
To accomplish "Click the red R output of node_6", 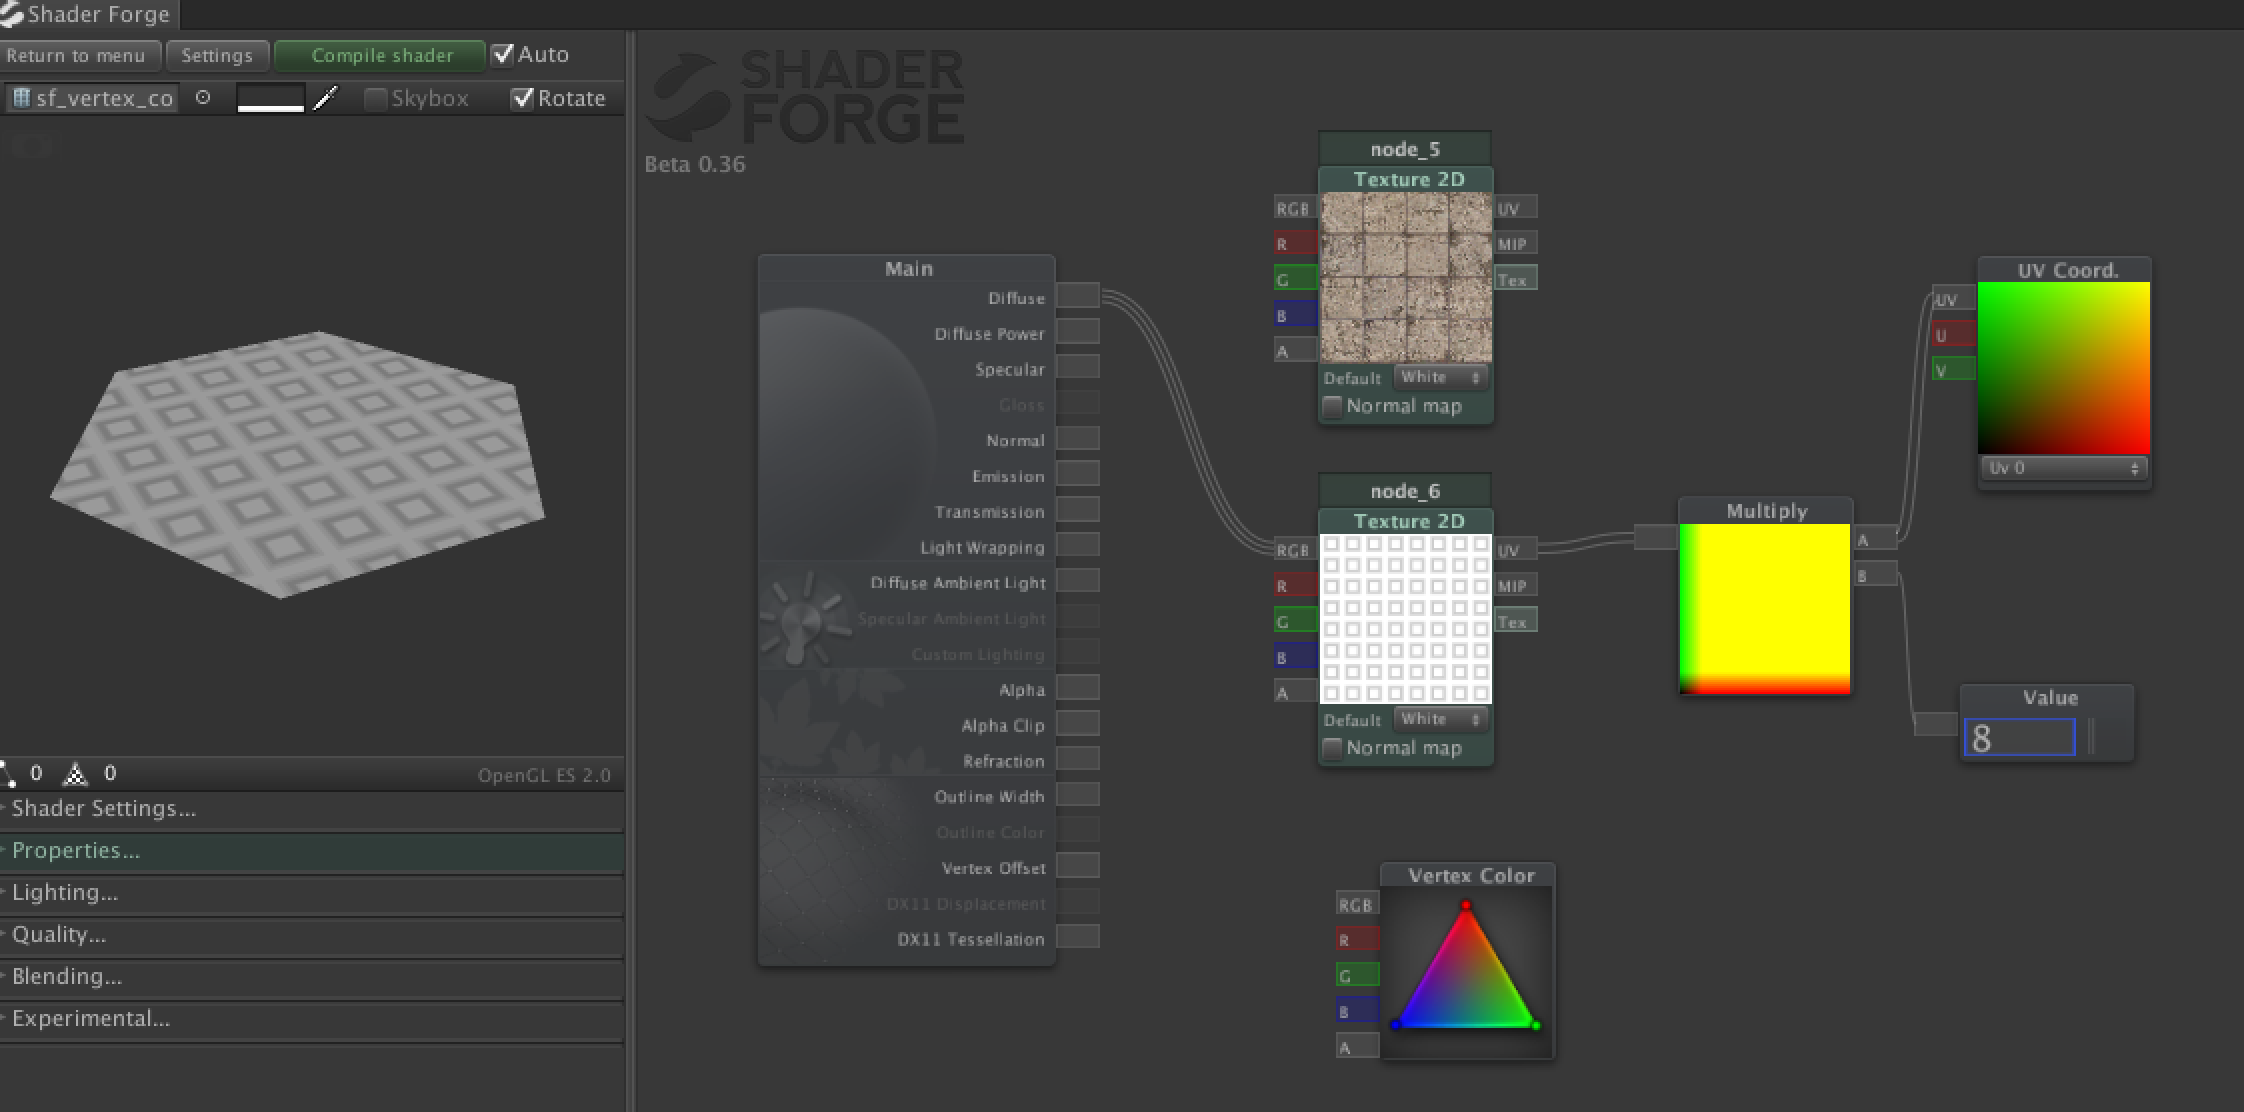I will (1295, 585).
